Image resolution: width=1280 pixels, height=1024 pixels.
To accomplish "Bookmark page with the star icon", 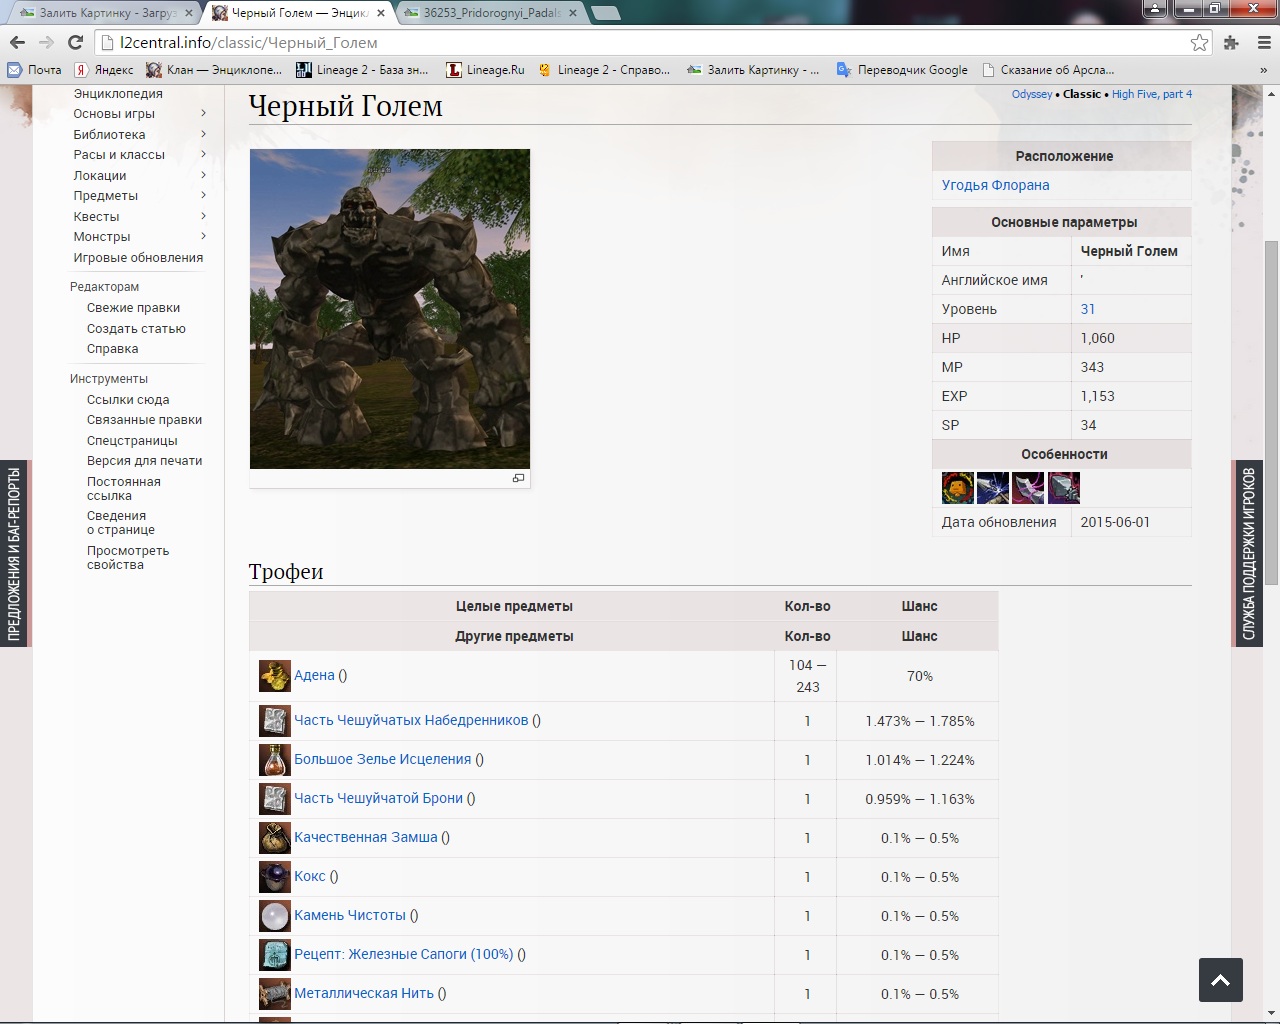I will point(1199,42).
